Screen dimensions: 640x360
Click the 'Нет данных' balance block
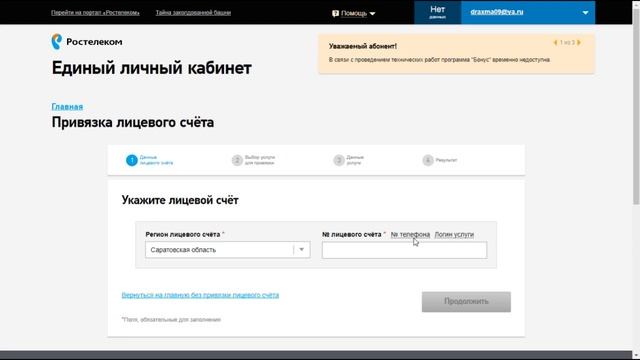pyautogui.click(x=438, y=12)
